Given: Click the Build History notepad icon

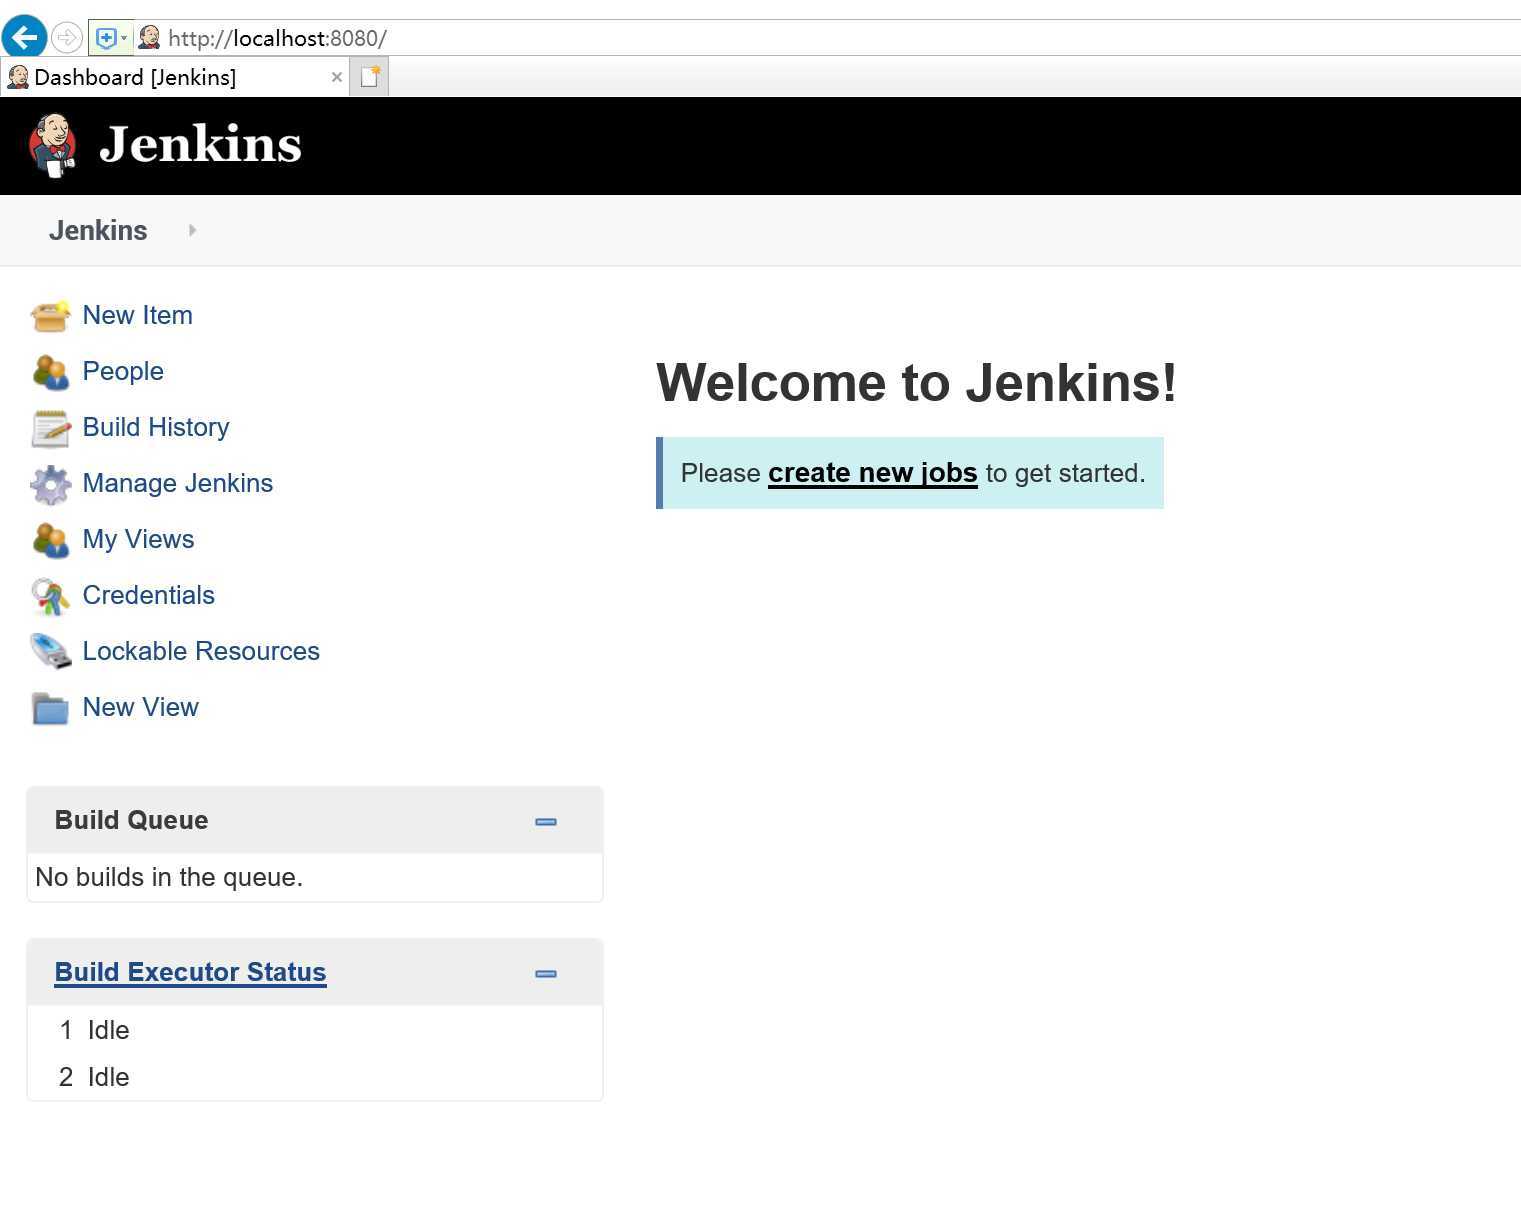Looking at the screenshot, I should 50,428.
